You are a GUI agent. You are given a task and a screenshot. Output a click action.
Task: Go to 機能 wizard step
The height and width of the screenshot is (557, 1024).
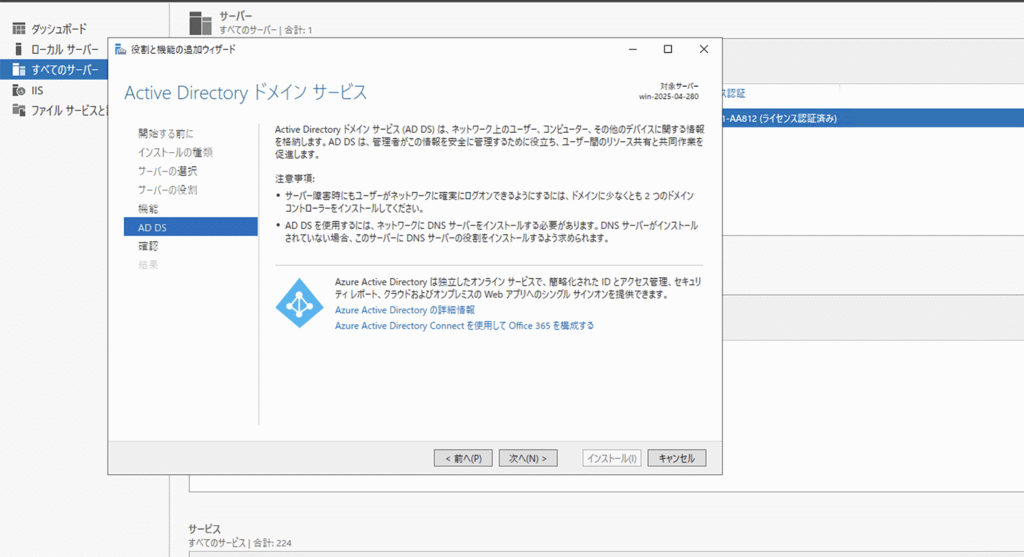148,209
